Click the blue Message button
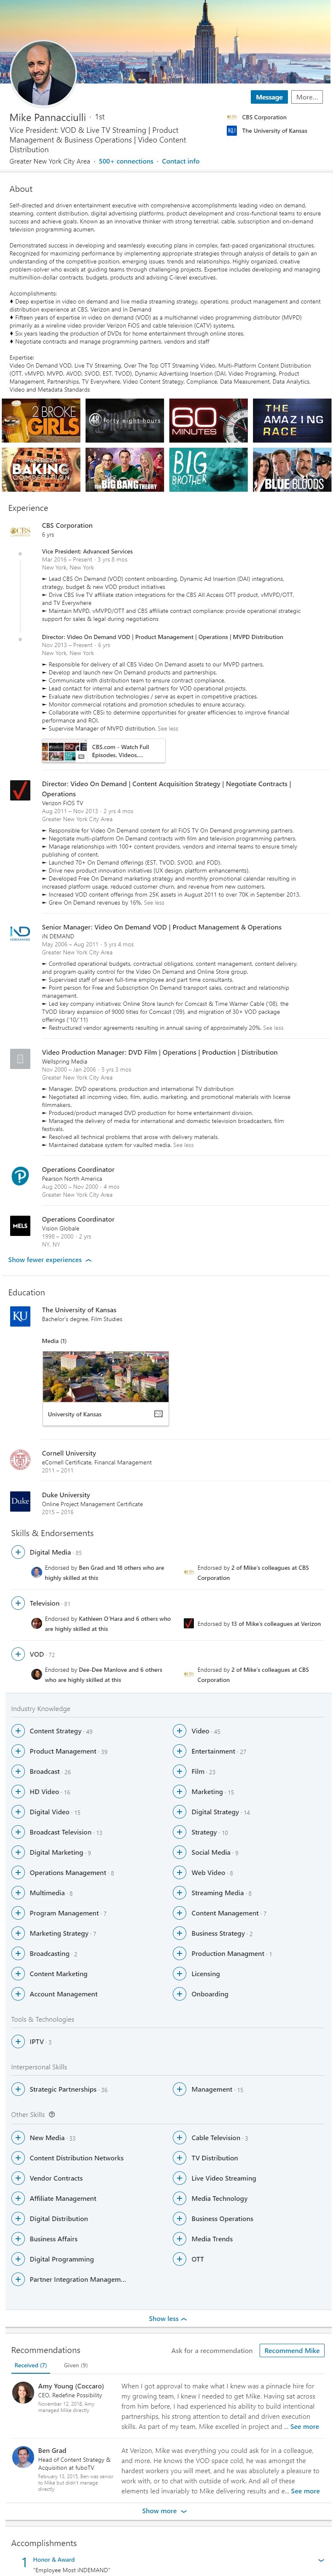Viewport: 333px width, 2576px height. (269, 97)
